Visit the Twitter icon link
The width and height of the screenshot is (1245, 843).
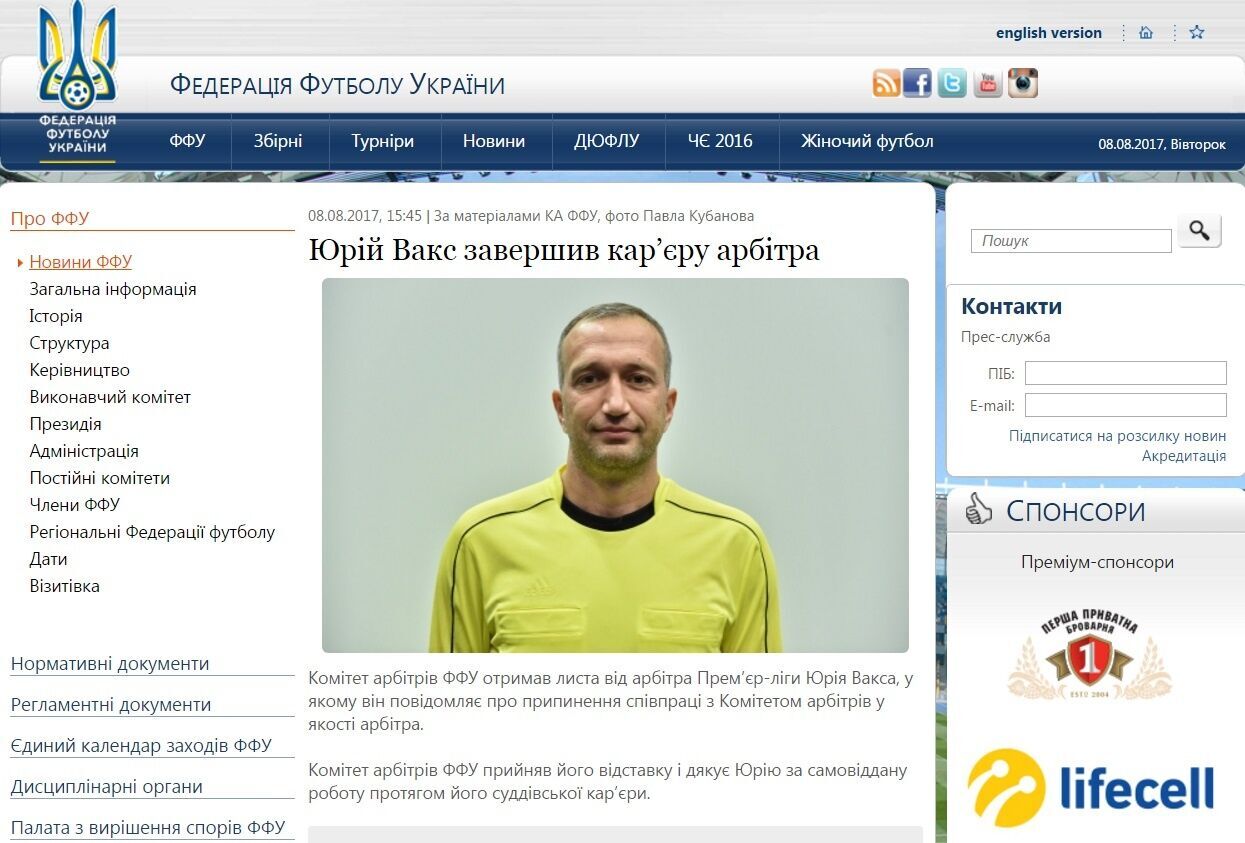[x=952, y=83]
